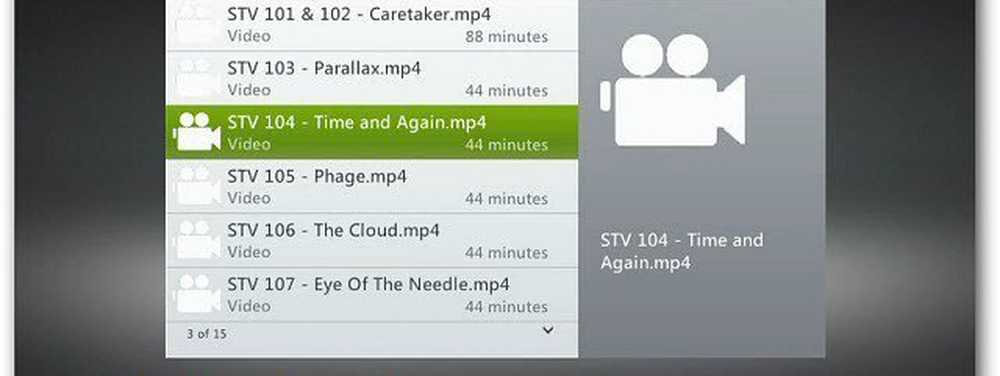Click camera icon beside The Cloud.mp4

[197, 240]
